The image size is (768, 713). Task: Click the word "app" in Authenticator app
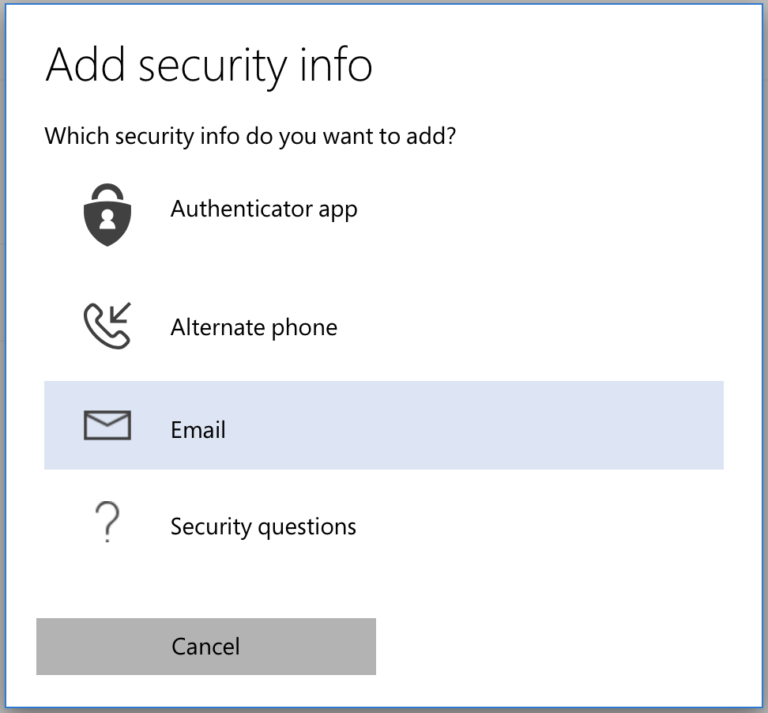click(337, 210)
